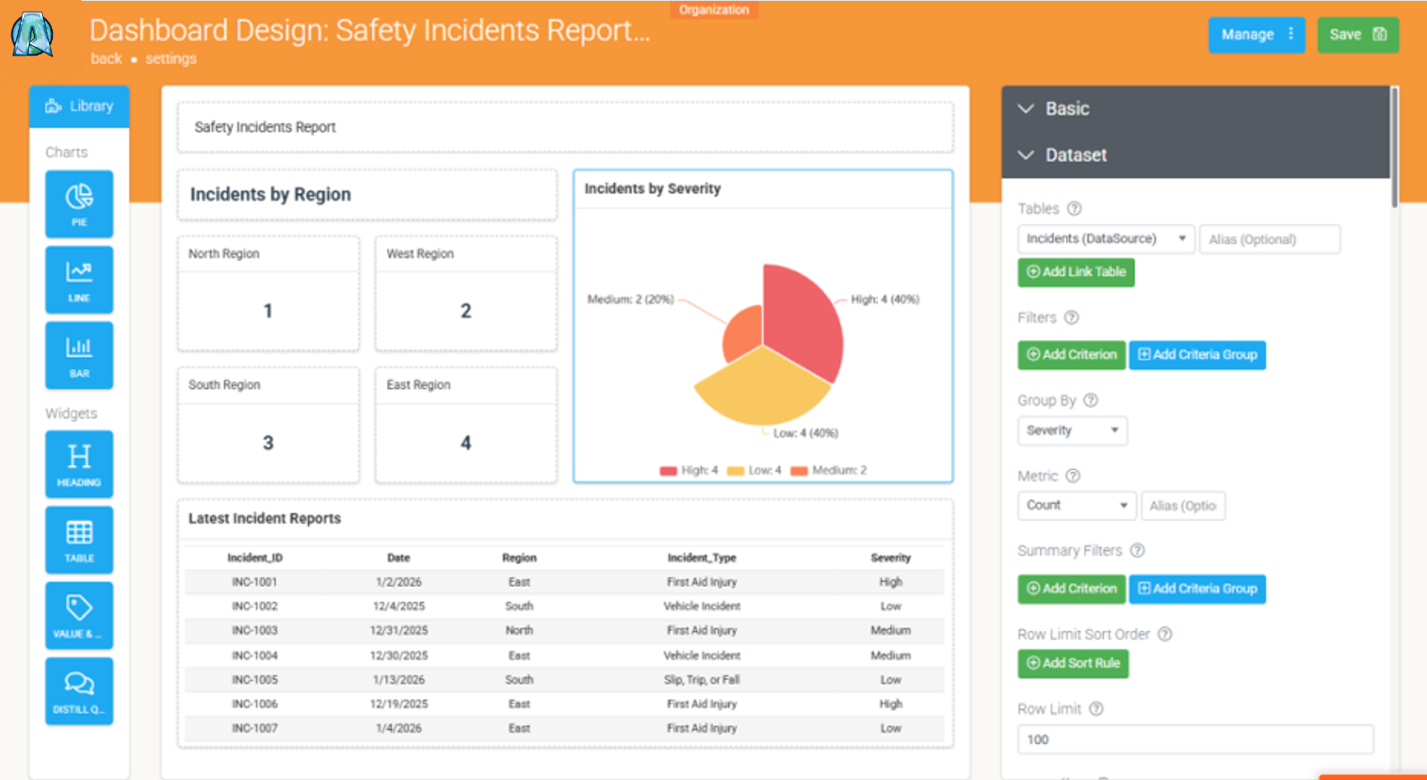Open the Count metric dropdown
Image resolution: width=1427 pixels, height=780 pixels.
(1077, 505)
